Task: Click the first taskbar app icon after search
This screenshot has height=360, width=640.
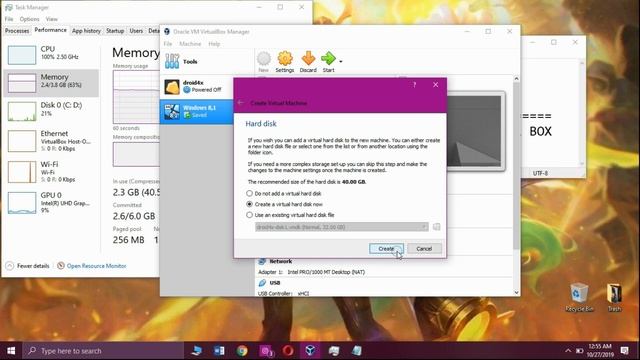Action: (x=197, y=351)
